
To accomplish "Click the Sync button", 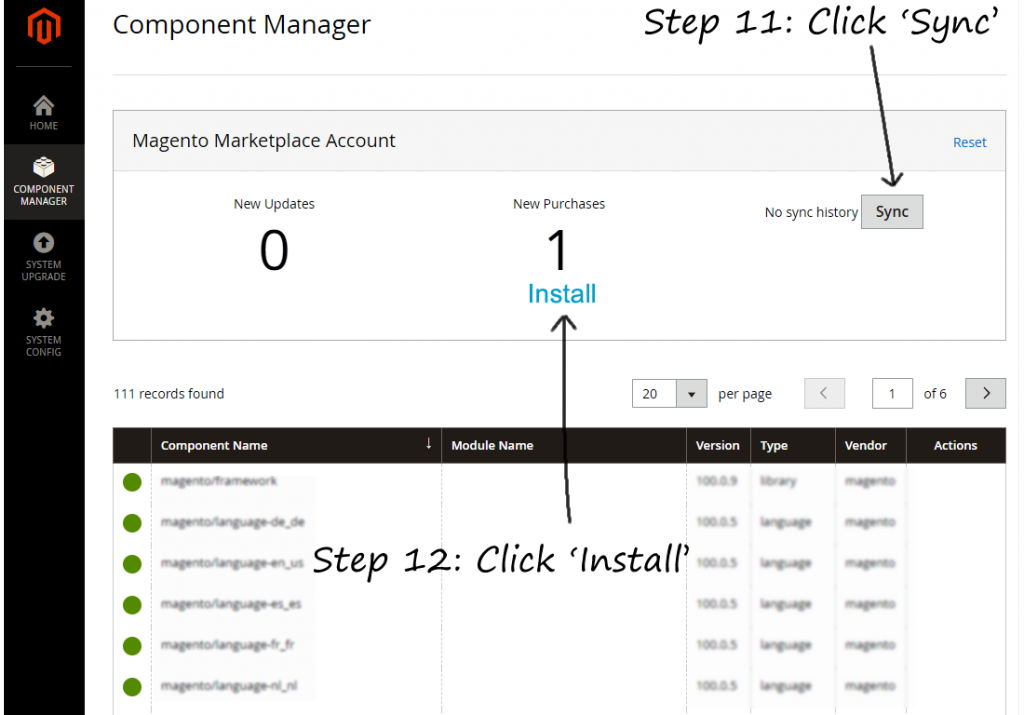I will (891, 212).
